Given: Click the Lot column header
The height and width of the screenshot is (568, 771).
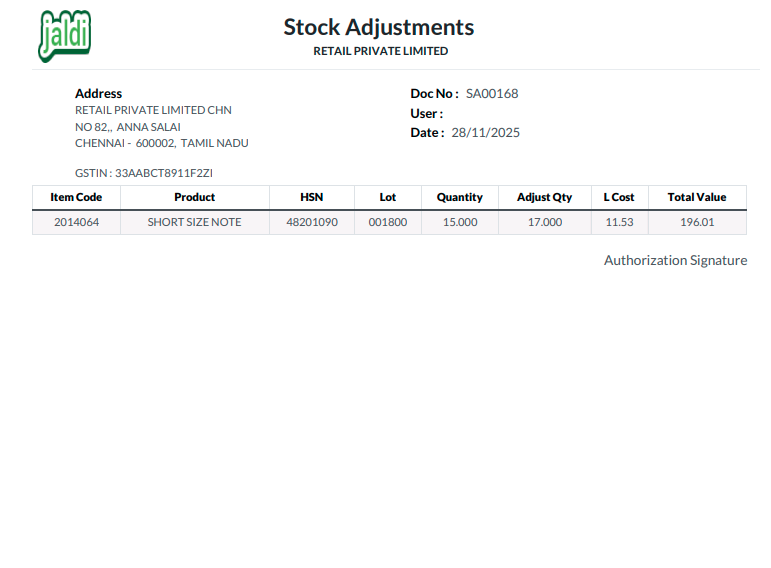Looking at the screenshot, I should coord(387,197).
